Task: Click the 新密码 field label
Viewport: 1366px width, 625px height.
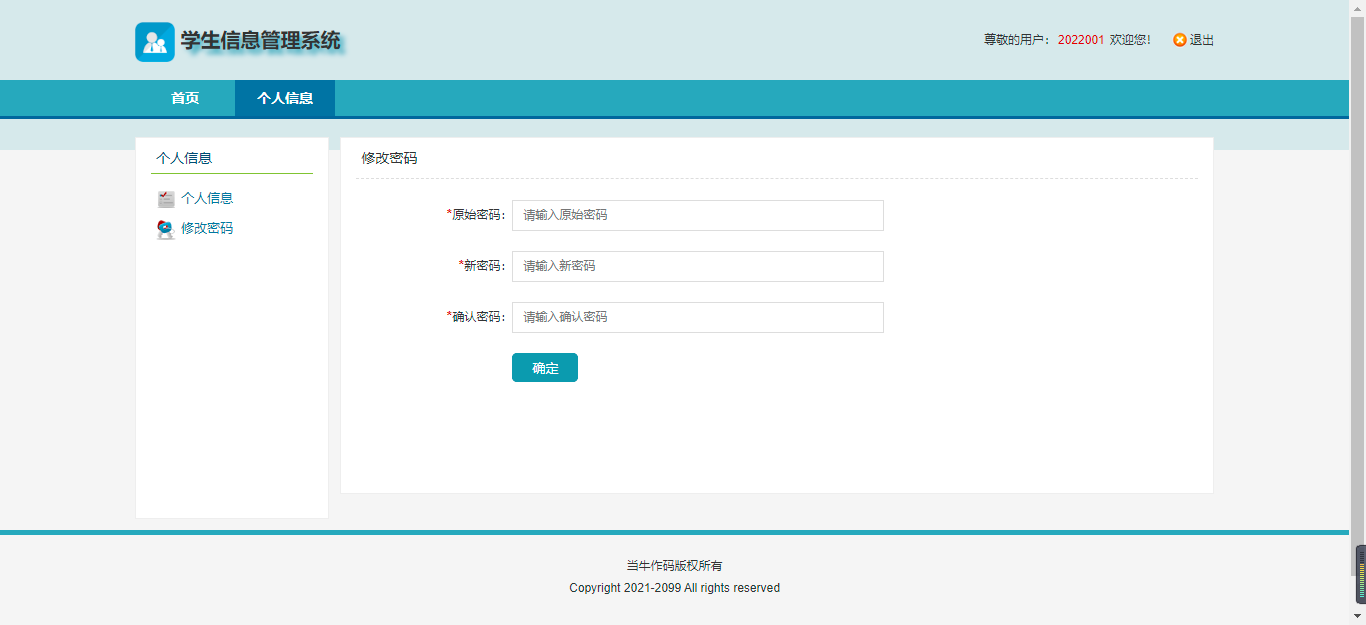Action: [x=483, y=266]
